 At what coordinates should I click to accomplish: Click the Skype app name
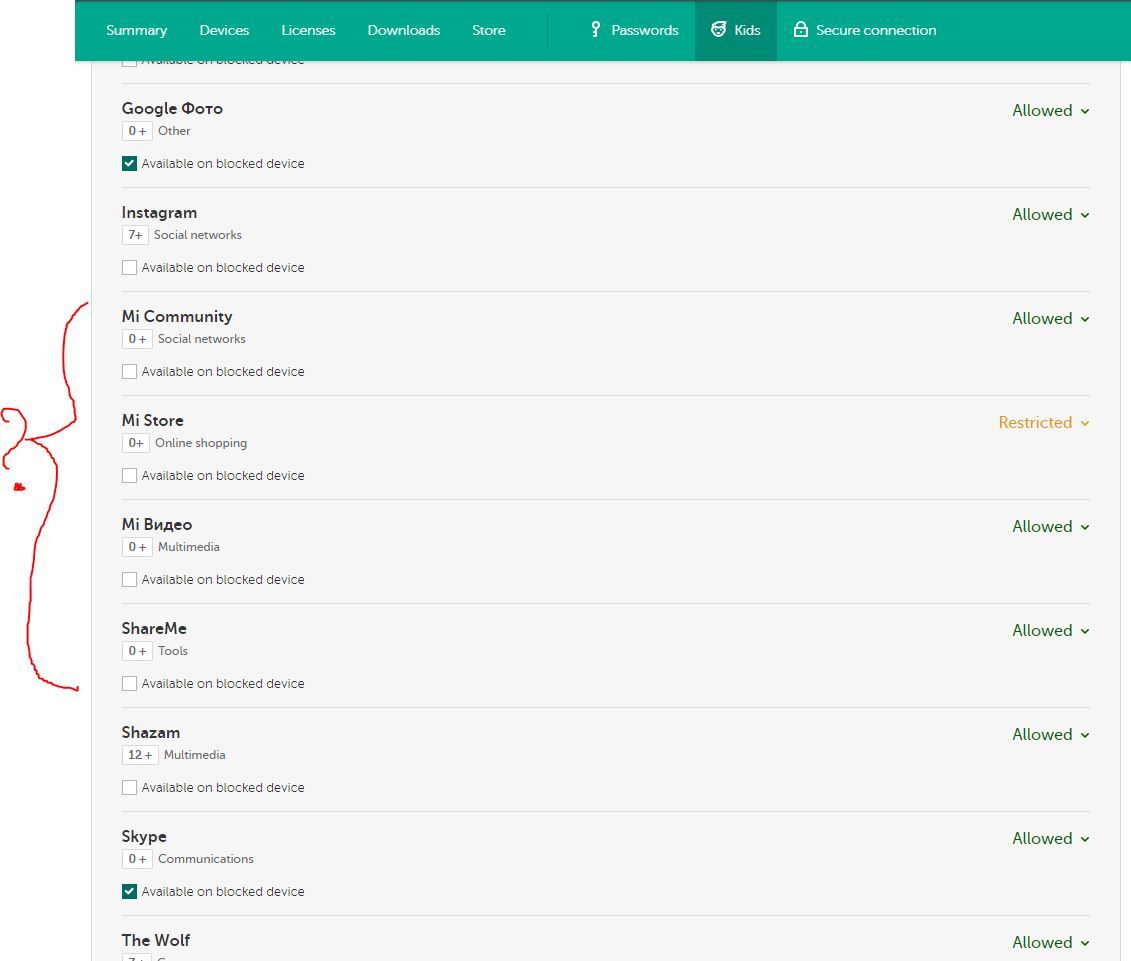pyautogui.click(x=144, y=836)
